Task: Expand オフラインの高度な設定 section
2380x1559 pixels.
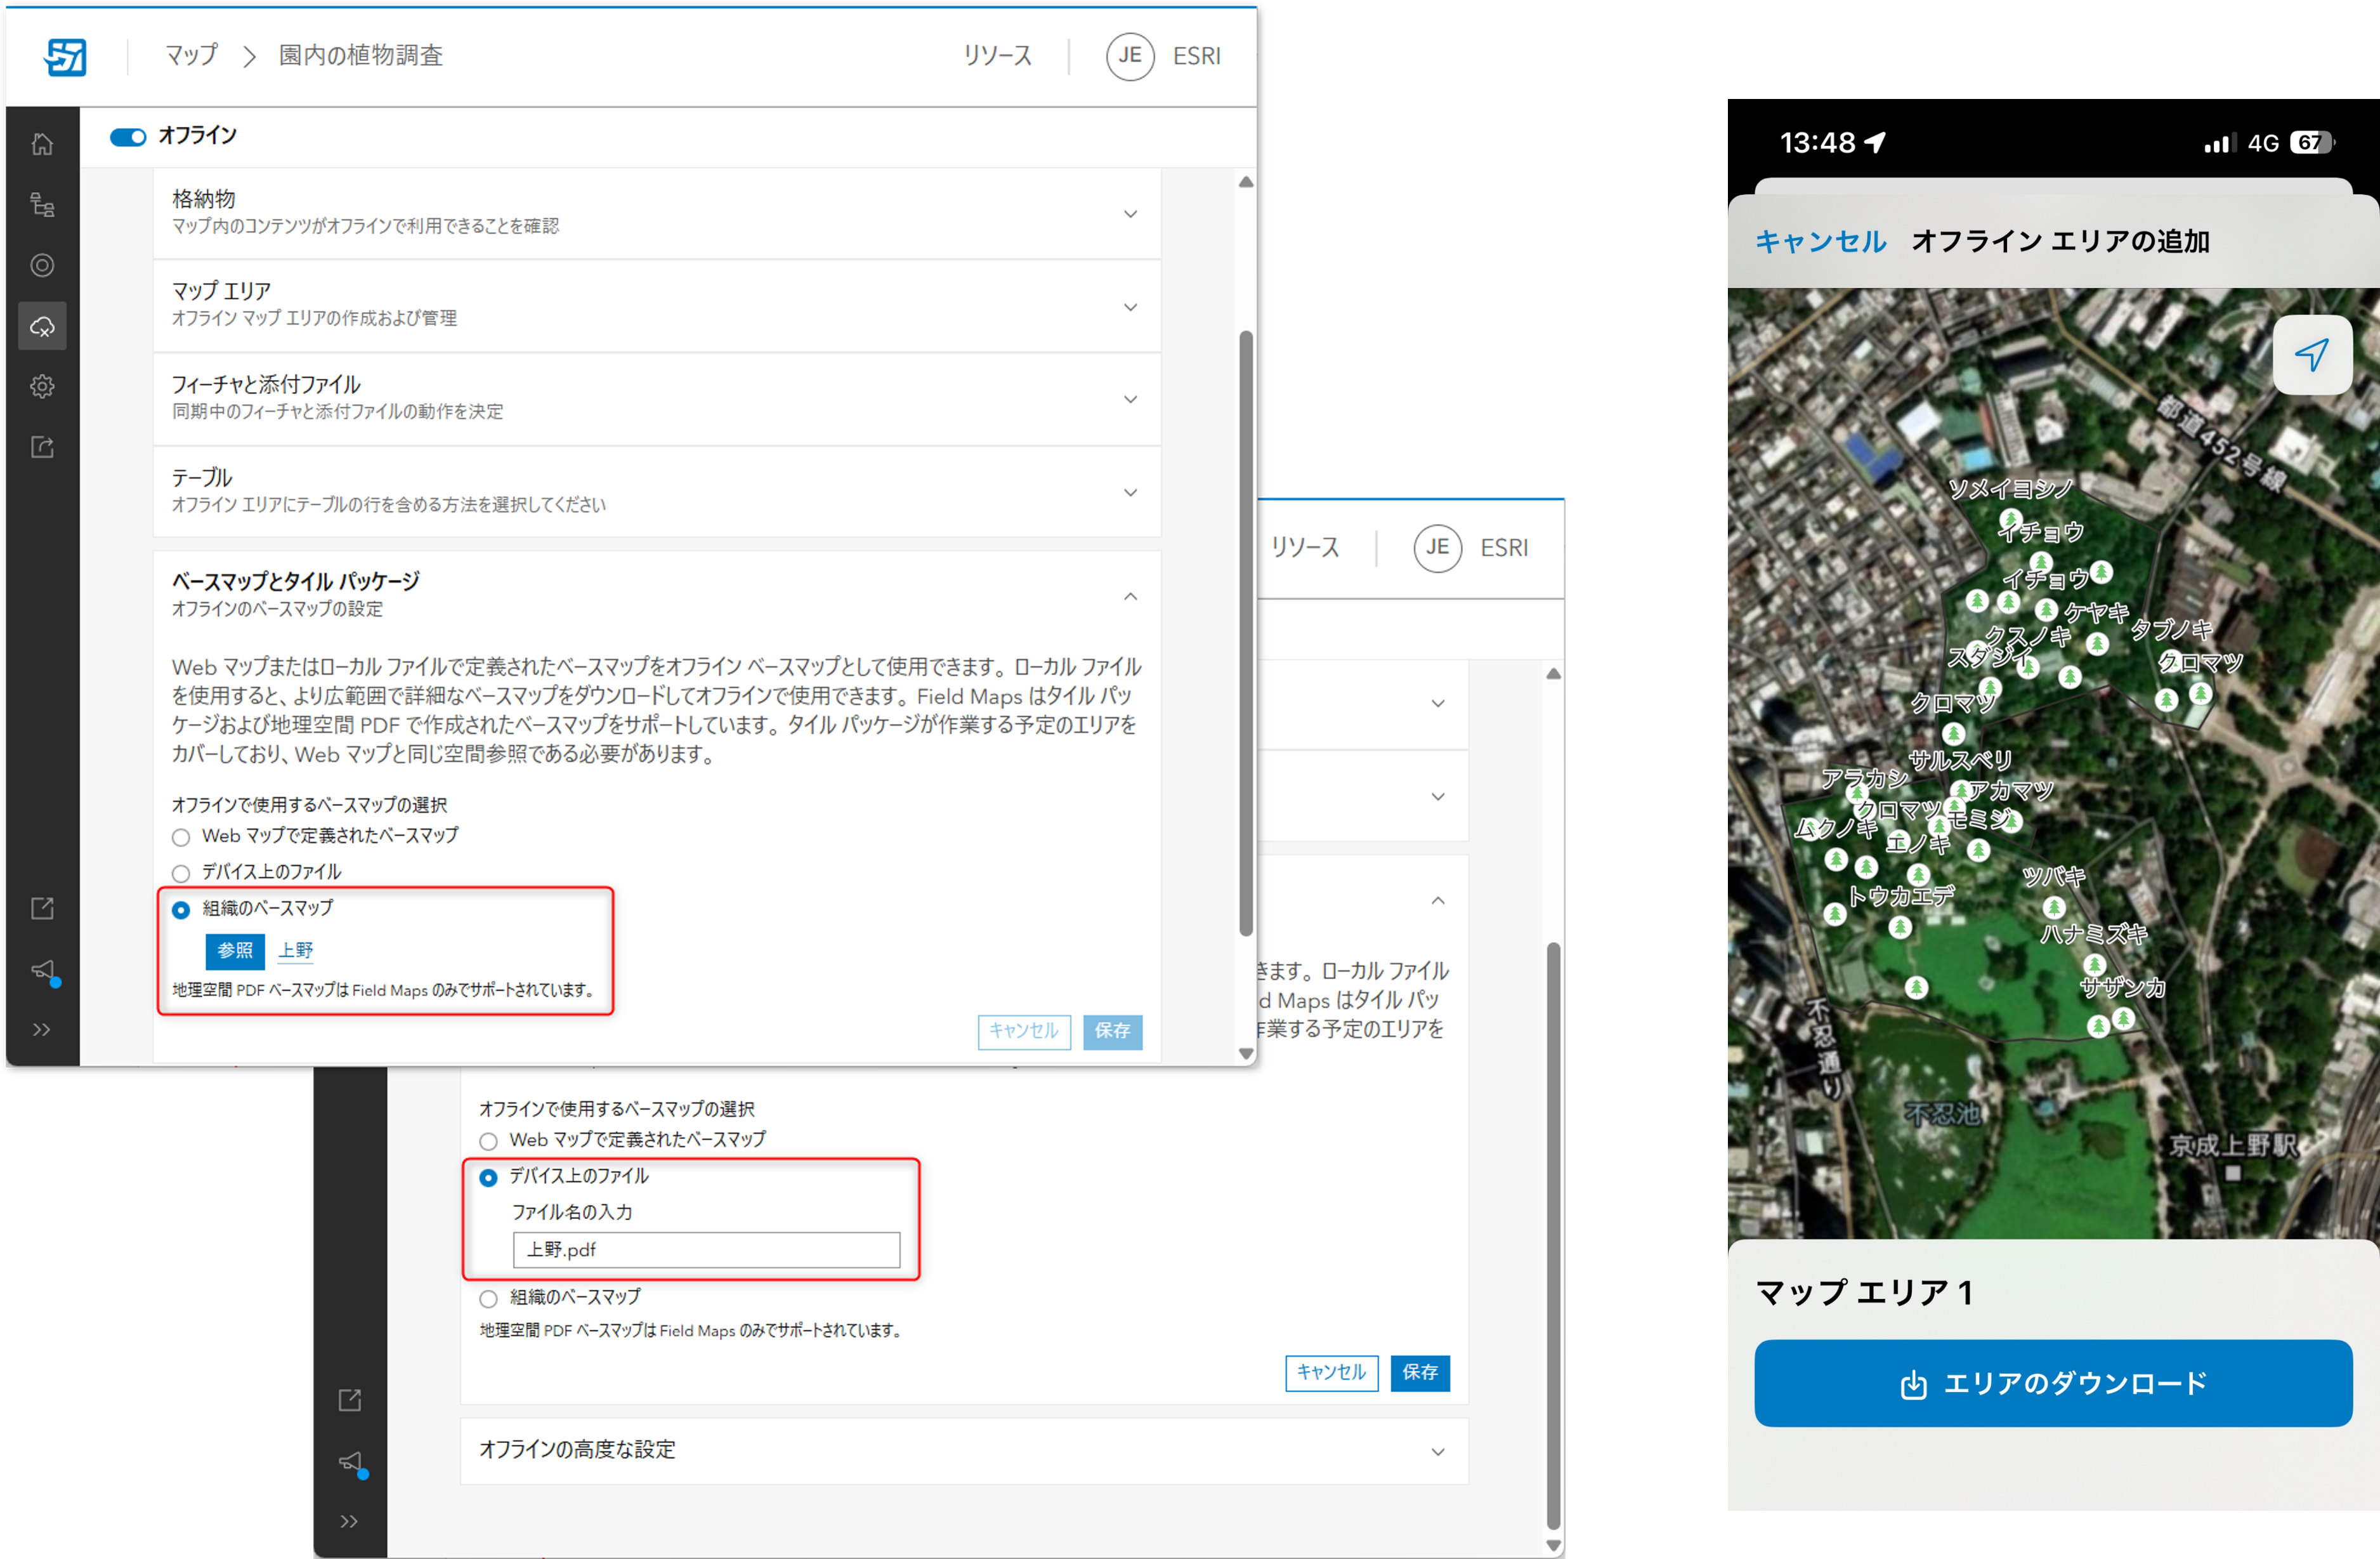Action: click(x=963, y=1450)
